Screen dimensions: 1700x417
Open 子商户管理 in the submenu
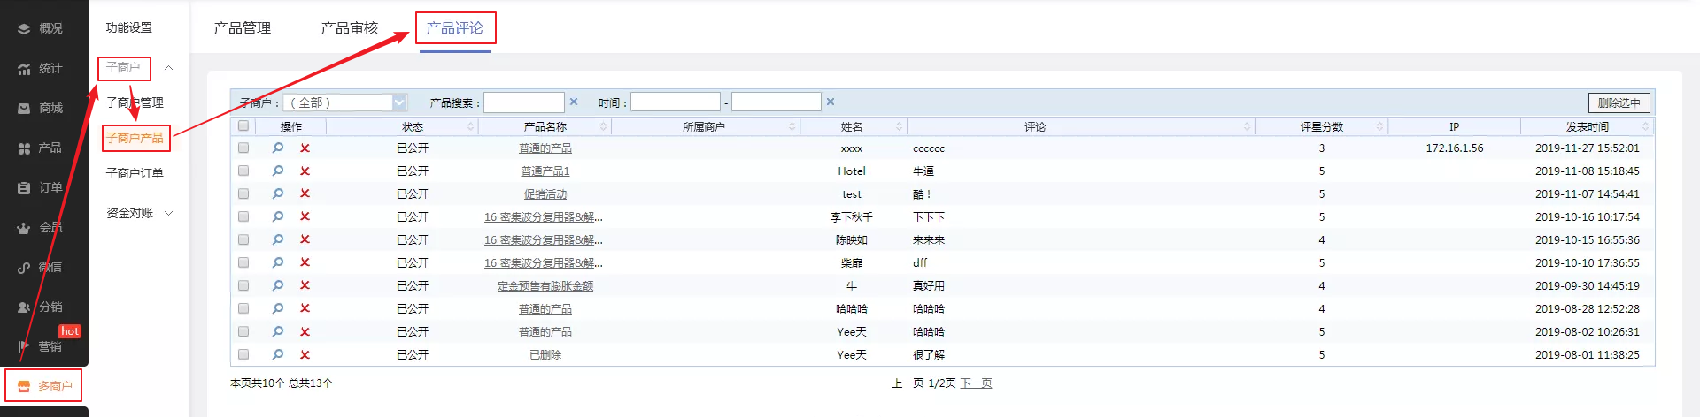(x=135, y=102)
